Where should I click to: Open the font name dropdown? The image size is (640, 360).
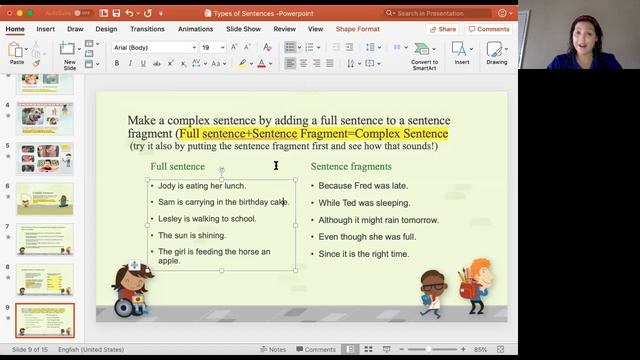point(194,48)
